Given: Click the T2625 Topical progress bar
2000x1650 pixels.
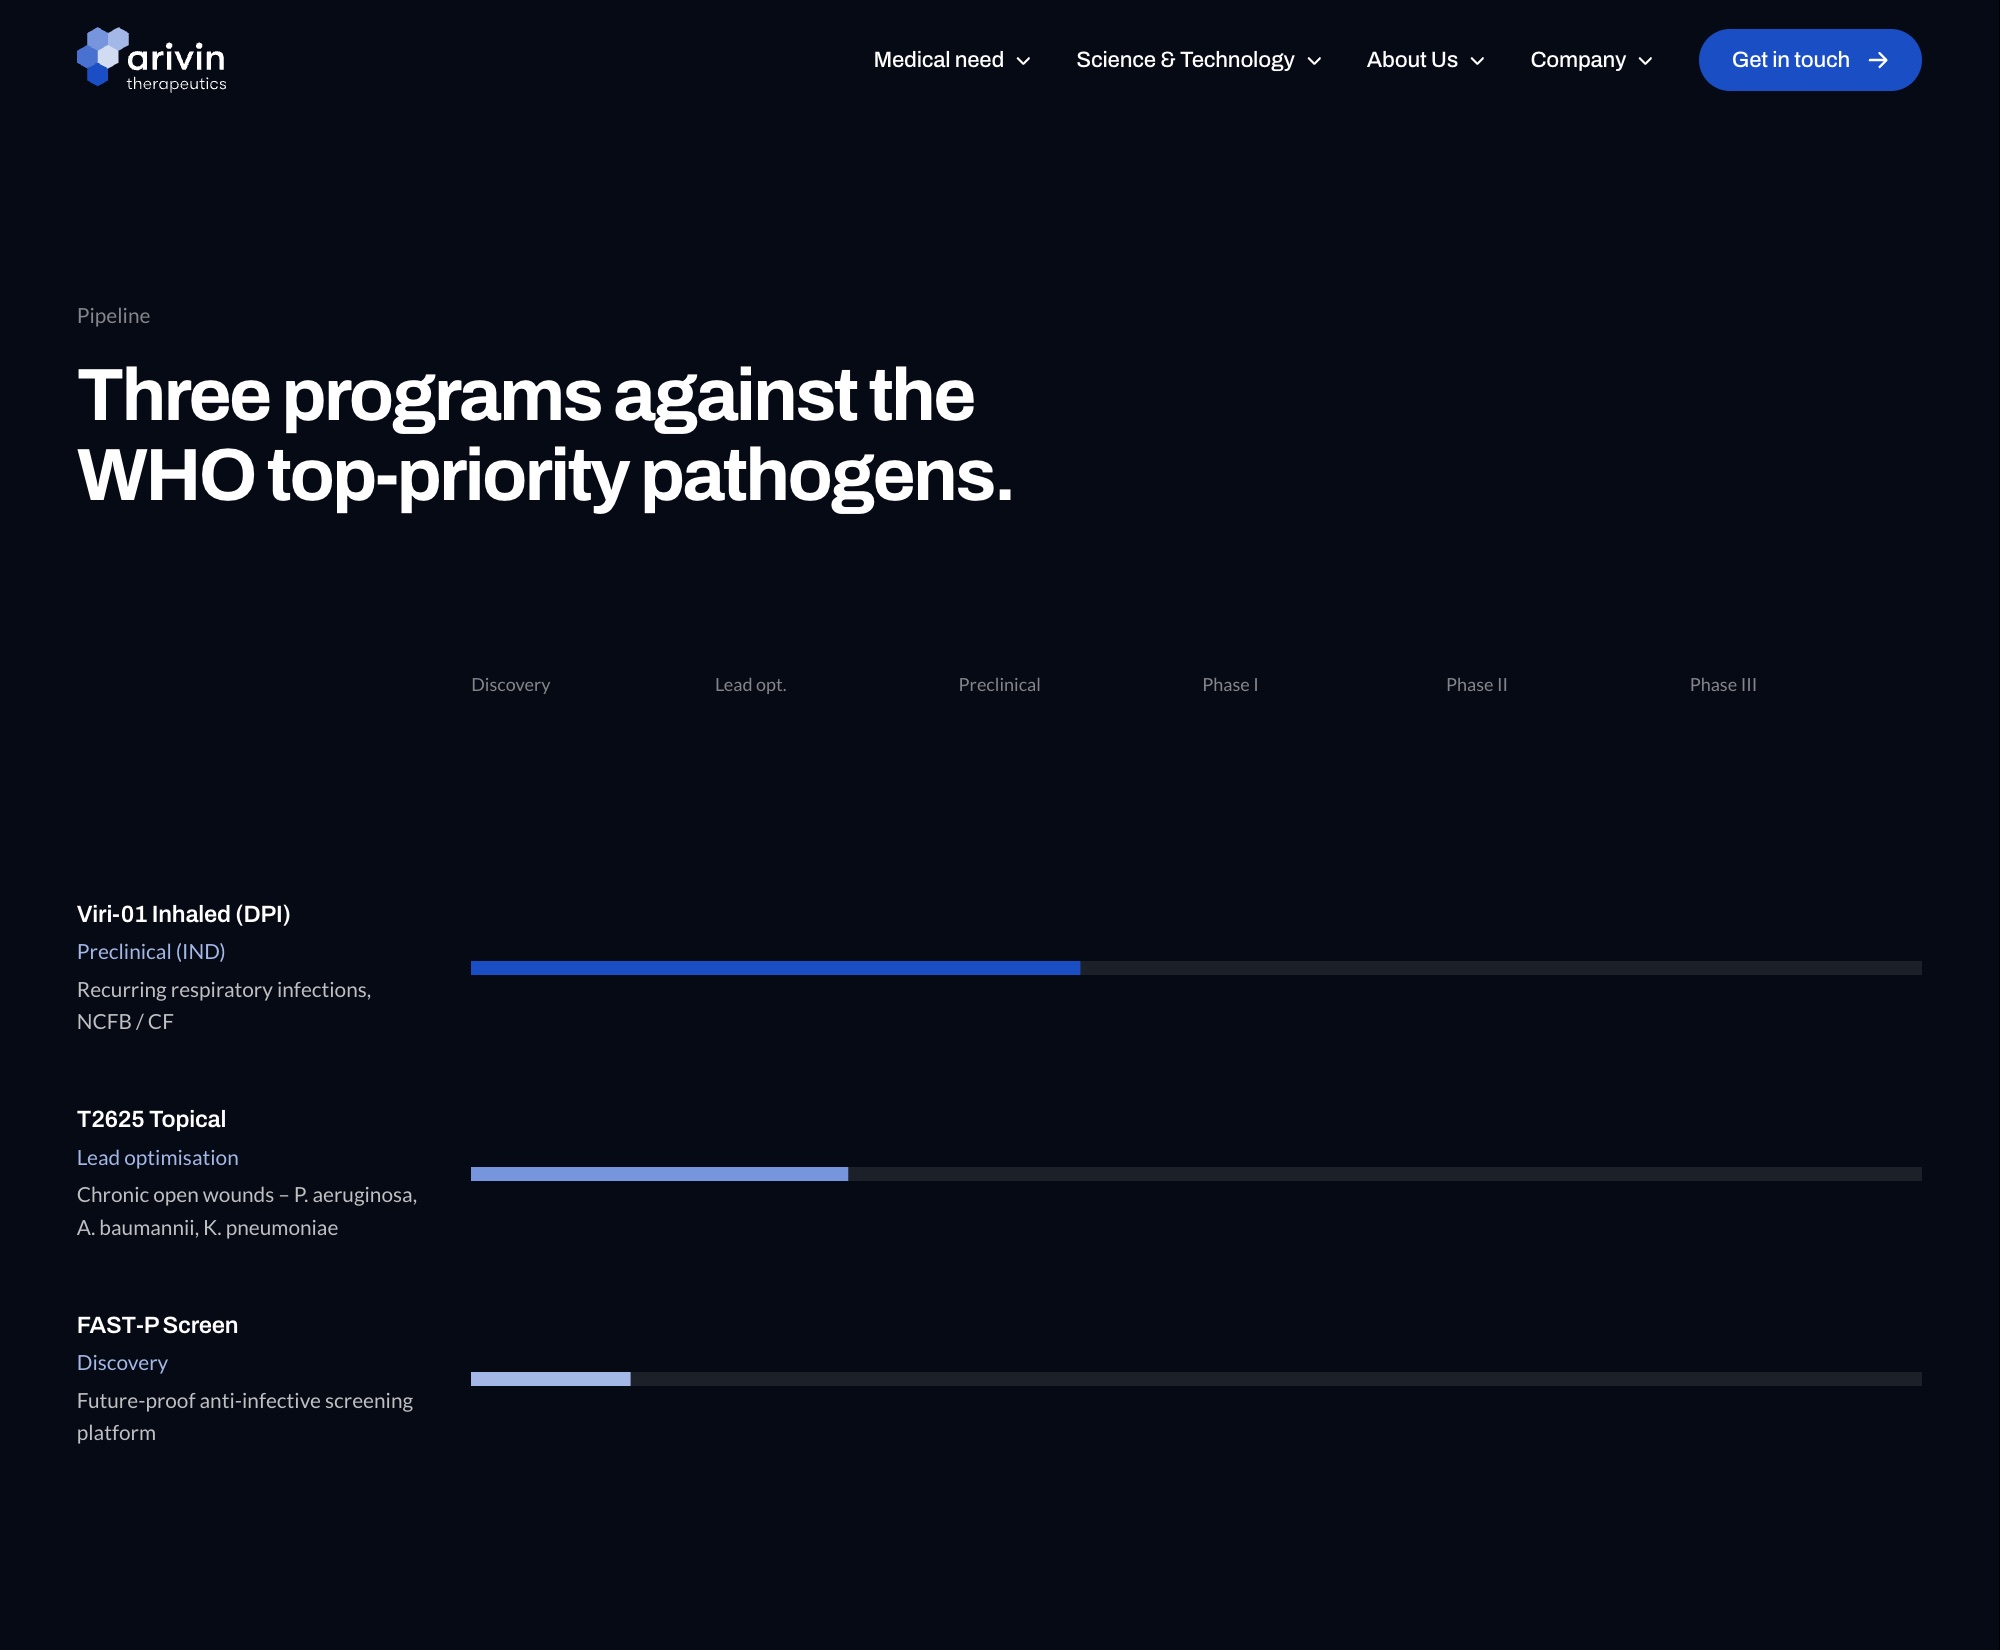Looking at the screenshot, I should point(1196,1174).
